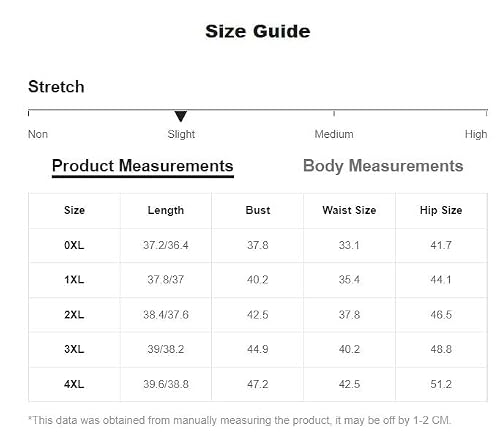Select the 3XL size row label
Image resolution: width=500 pixels, height=444 pixels.
pyautogui.click(x=74, y=349)
